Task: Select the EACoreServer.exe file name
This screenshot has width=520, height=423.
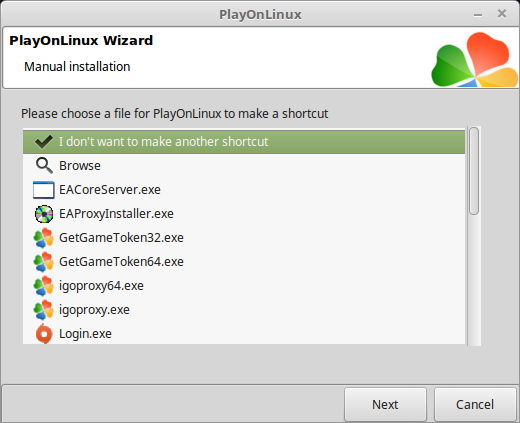Action: (x=110, y=190)
